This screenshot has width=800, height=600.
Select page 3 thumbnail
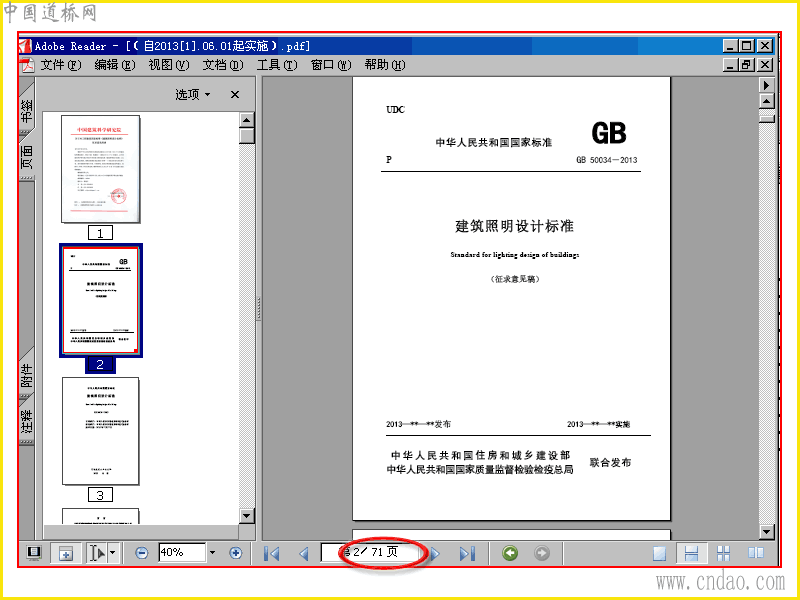101,431
